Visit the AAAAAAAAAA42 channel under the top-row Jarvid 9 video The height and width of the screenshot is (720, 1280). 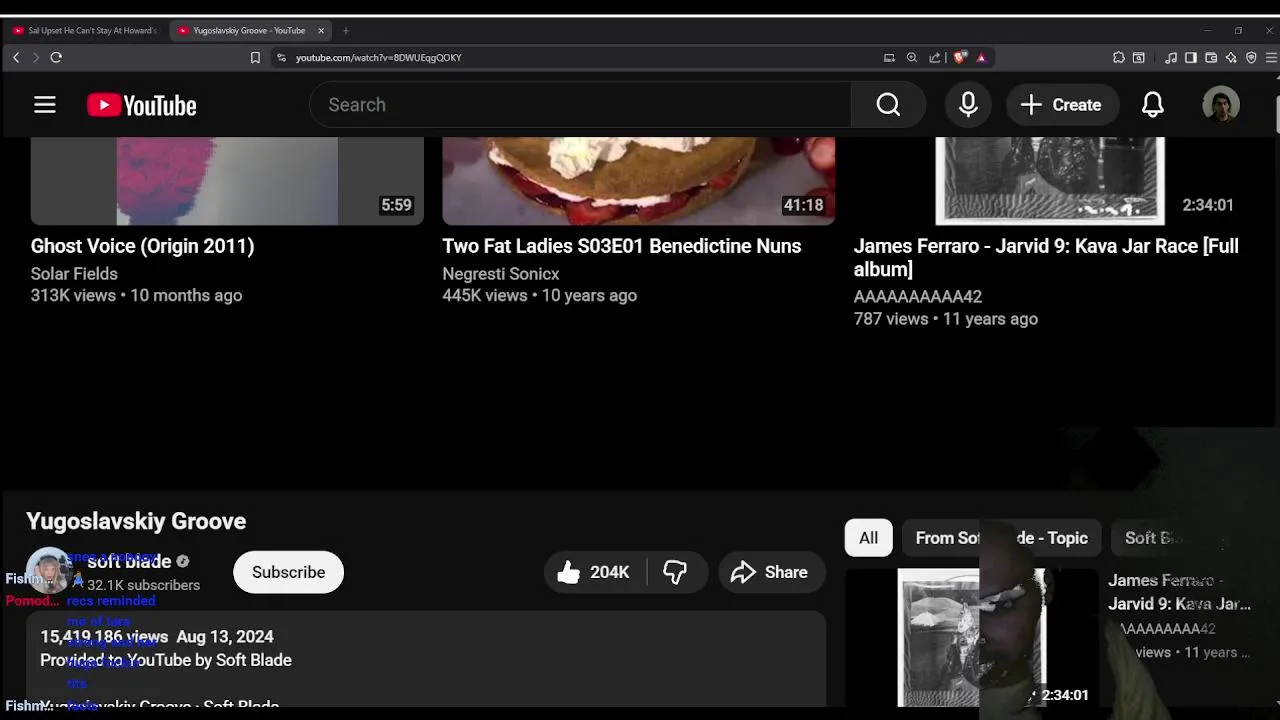click(918, 297)
